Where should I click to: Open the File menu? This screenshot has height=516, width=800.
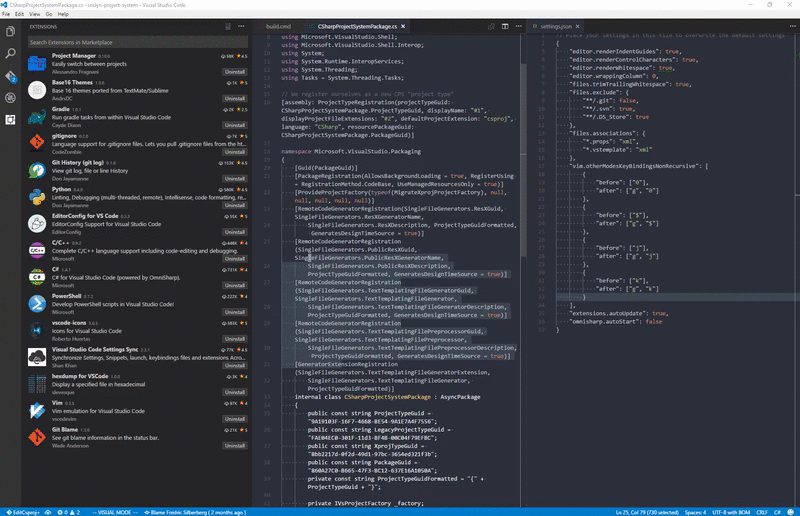click(7, 15)
